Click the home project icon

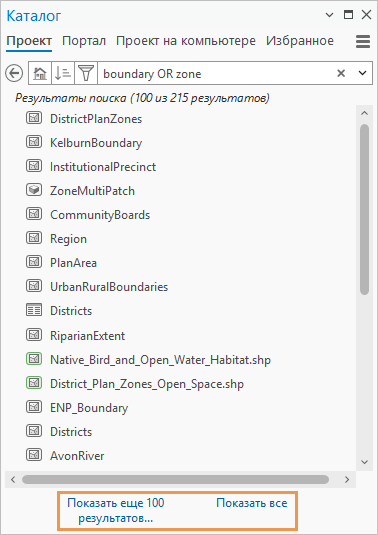click(40, 73)
